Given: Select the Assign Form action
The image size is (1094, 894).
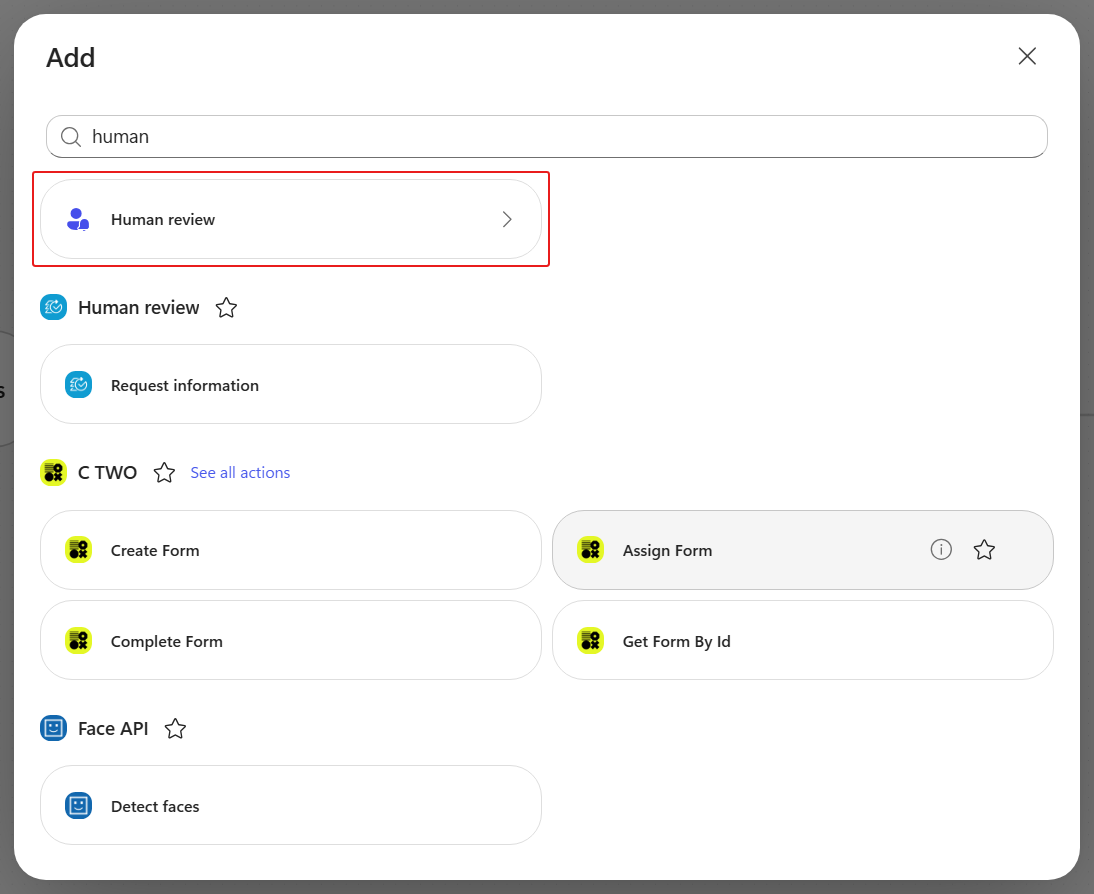Looking at the screenshot, I should click(802, 550).
